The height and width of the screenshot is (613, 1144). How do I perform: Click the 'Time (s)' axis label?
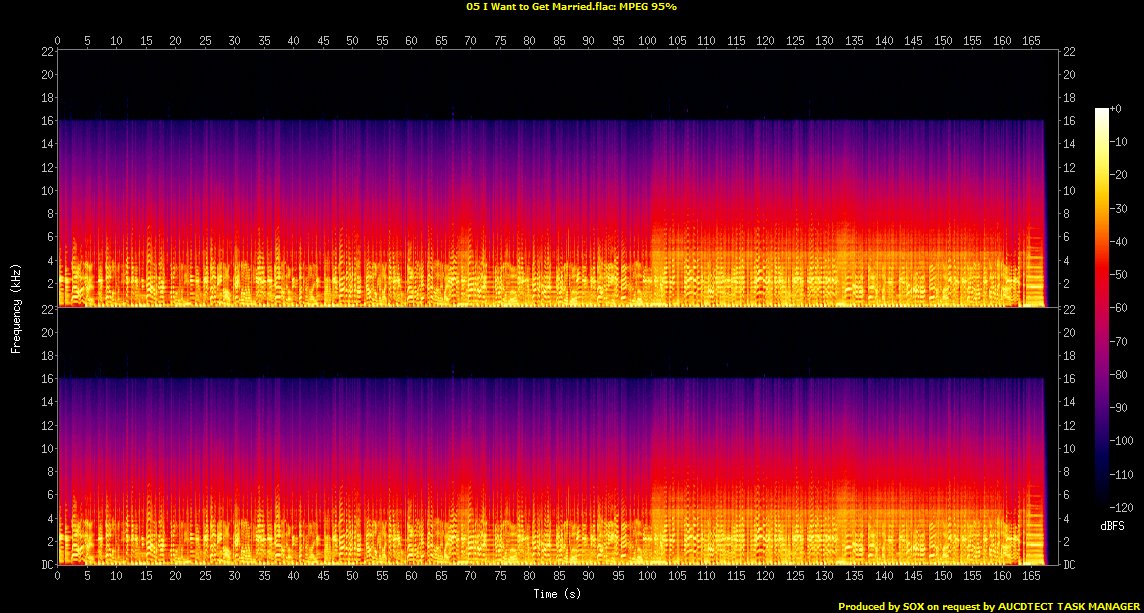[558, 594]
